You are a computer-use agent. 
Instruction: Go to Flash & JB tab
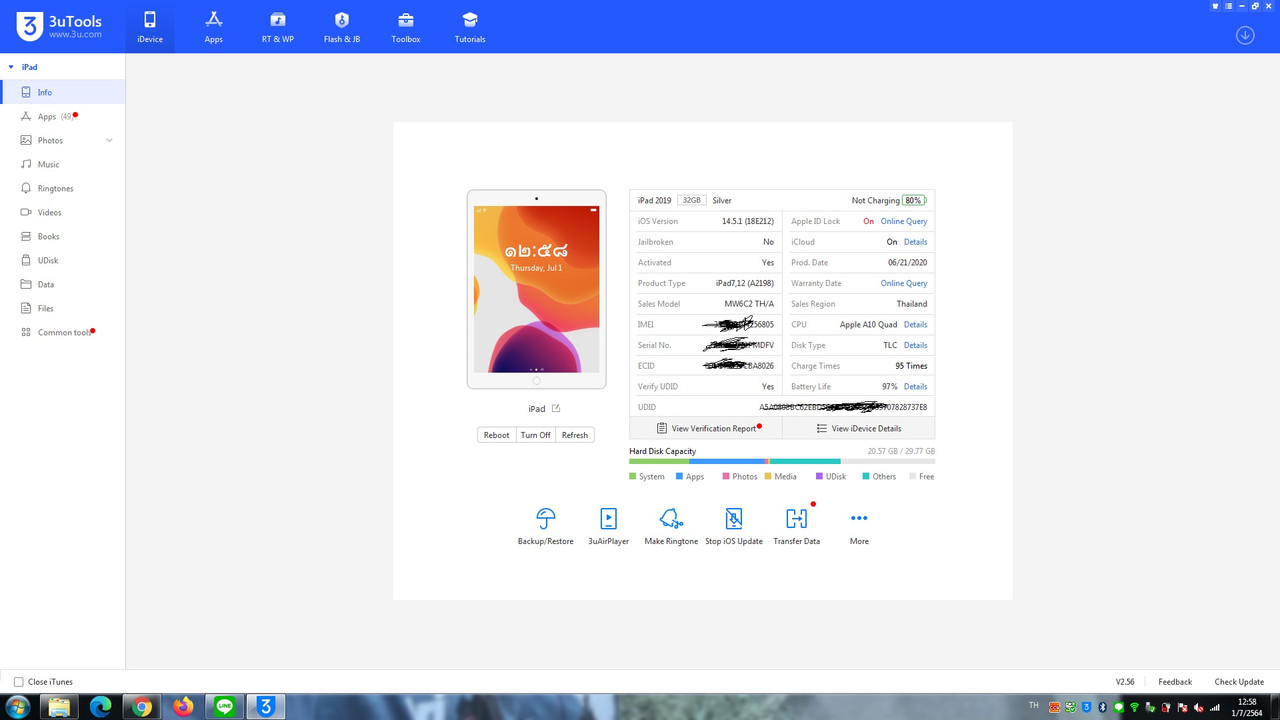(x=342, y=27)
